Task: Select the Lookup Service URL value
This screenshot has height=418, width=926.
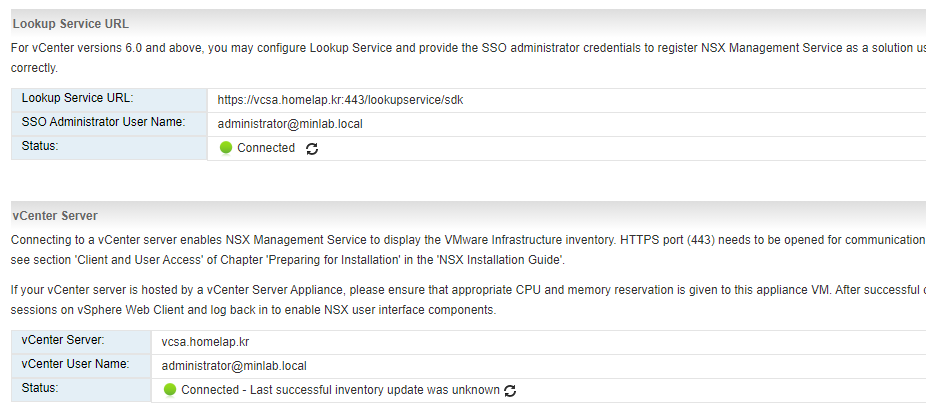Action: 340,100
